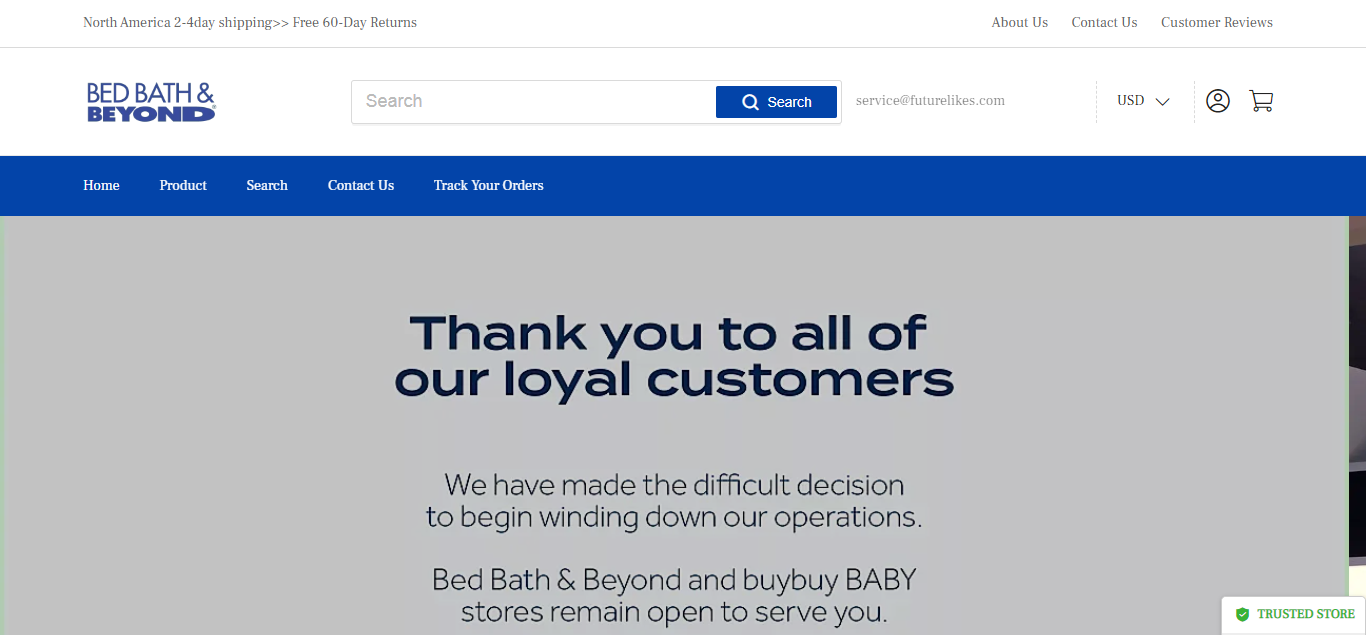Screen dimensions: 1366x635
Task: Select Search in the blue navigation bar
Action: 267,185
